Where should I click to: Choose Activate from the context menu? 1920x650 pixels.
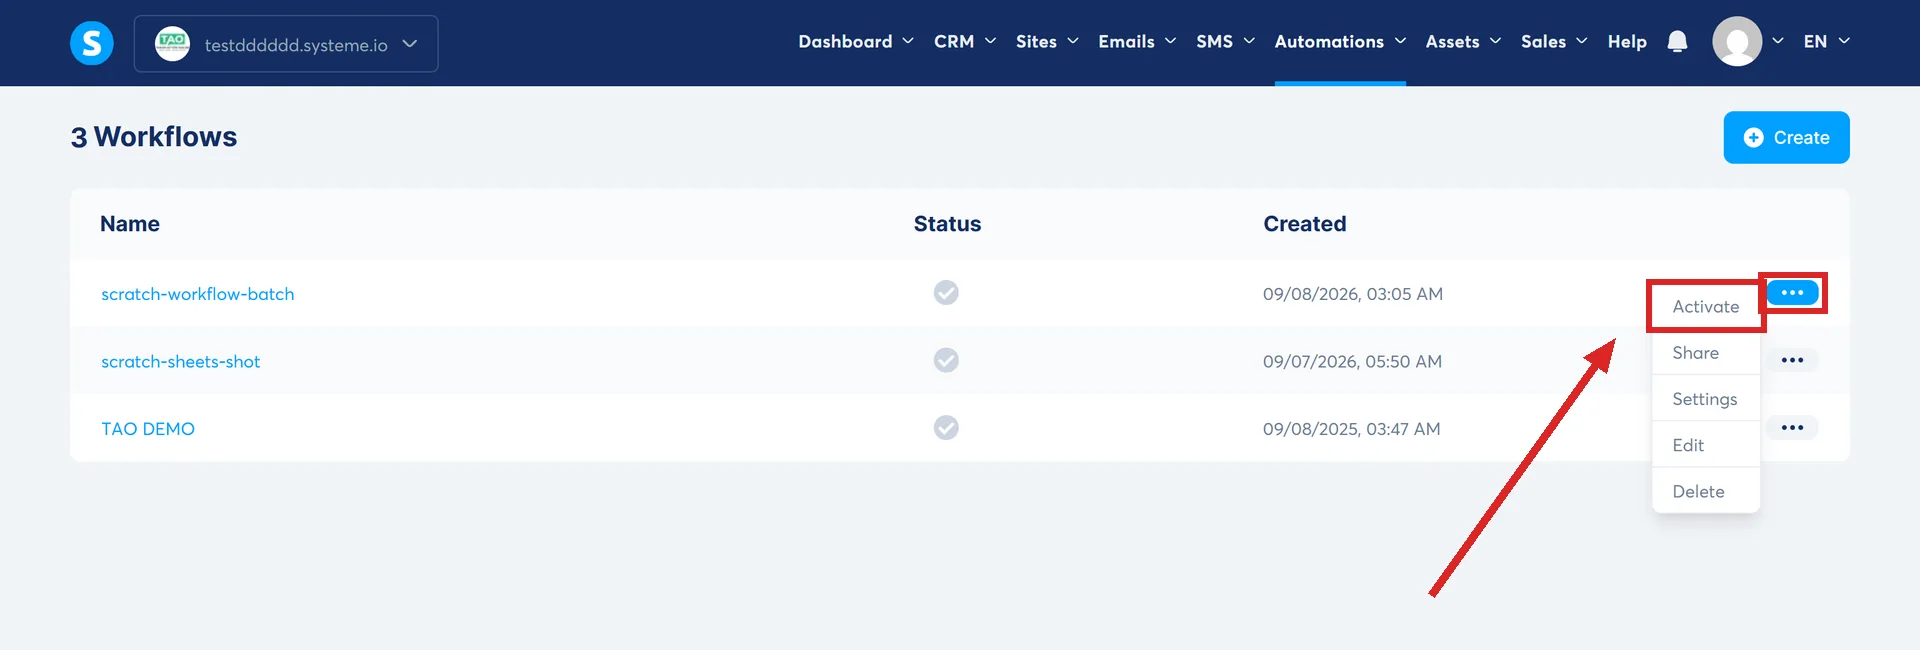(x=1706, y=306)
